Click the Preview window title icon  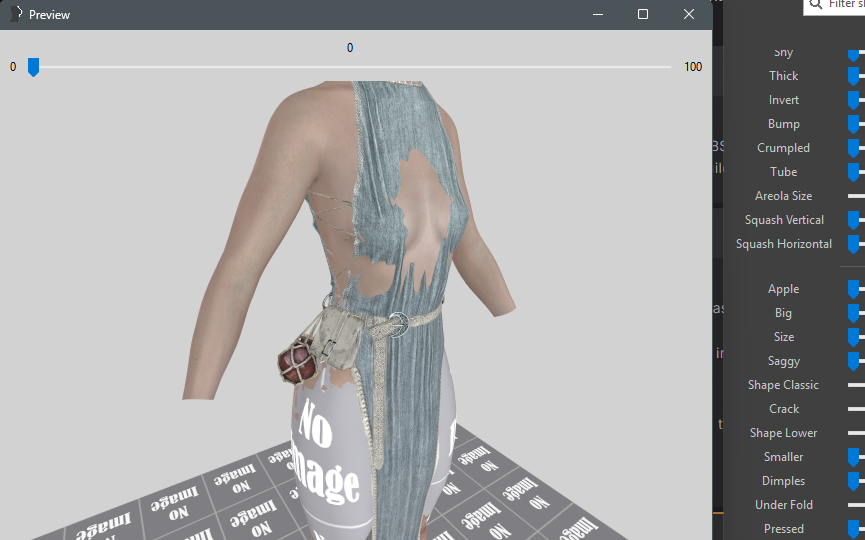pyautogui.click(x=17, y=14)
